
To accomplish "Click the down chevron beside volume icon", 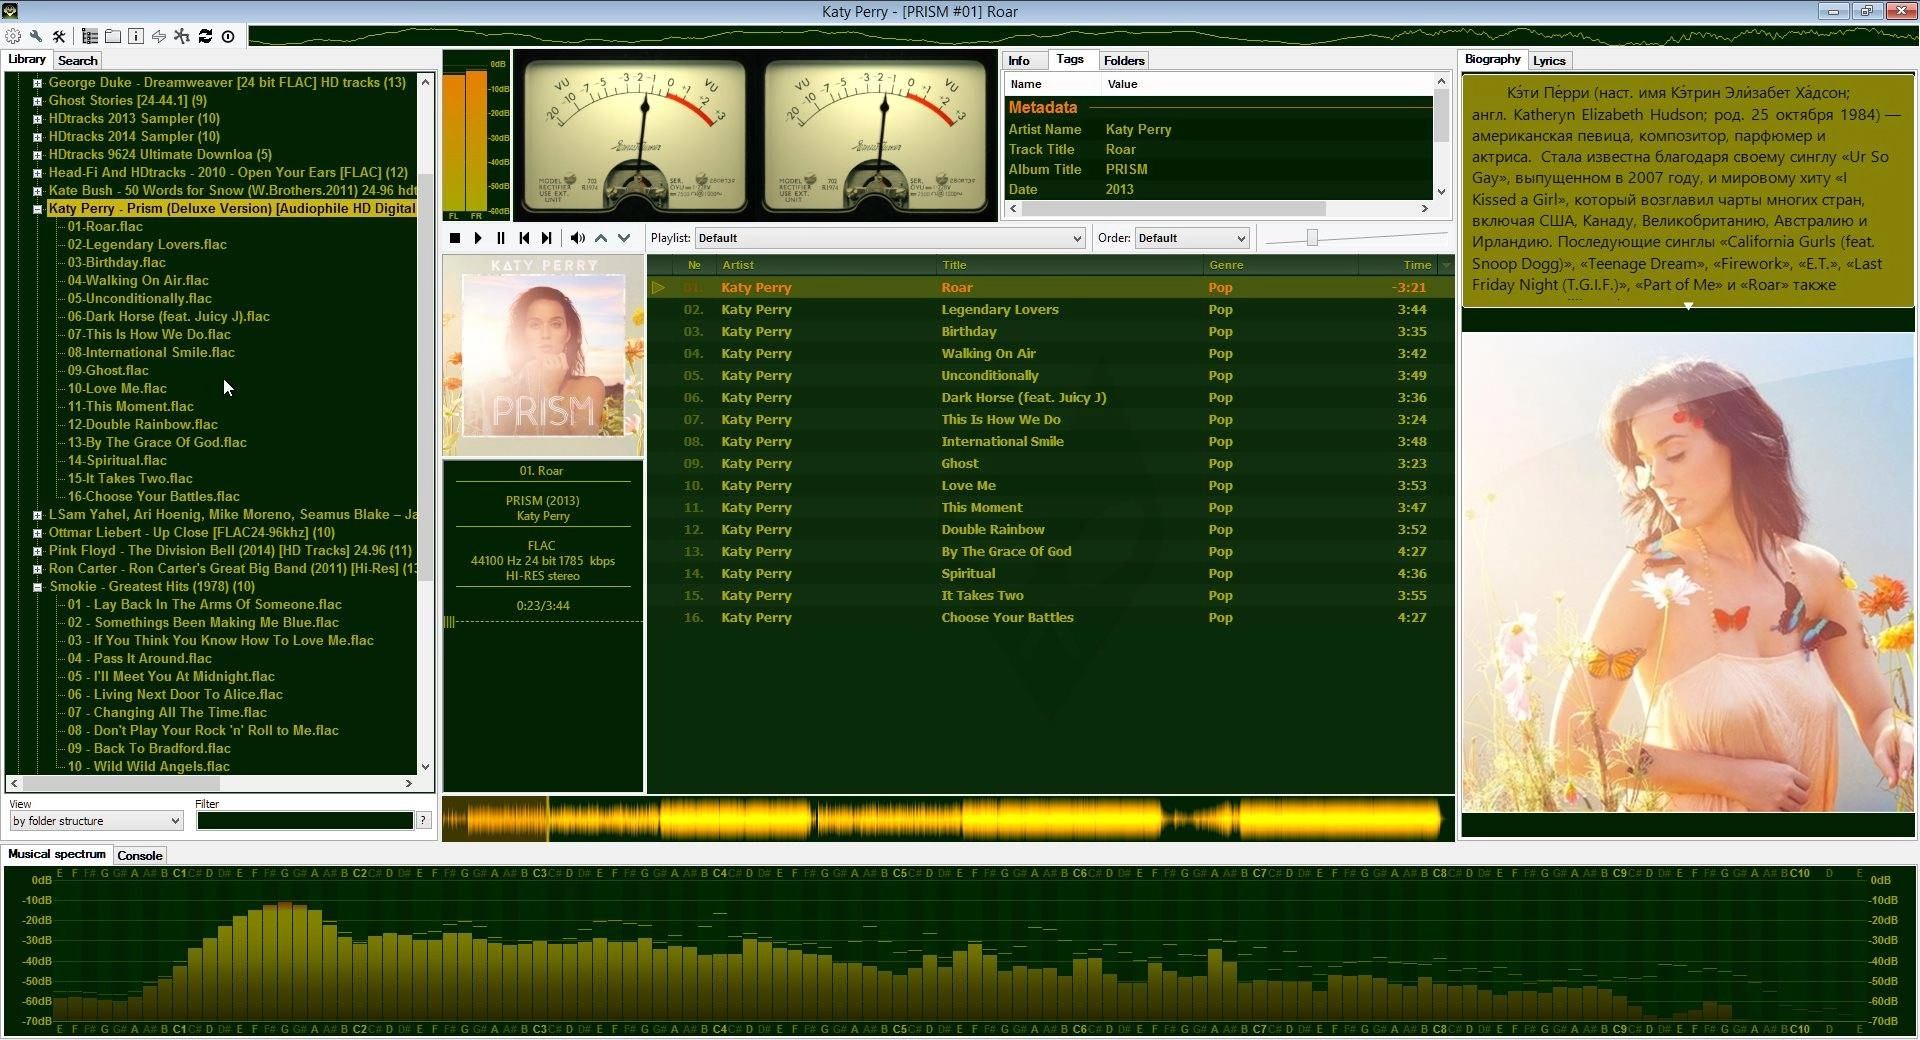I will tap(624, 238).
